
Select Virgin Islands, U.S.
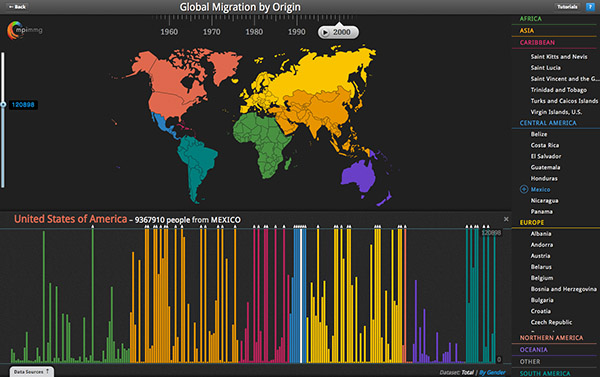(556, 112)
